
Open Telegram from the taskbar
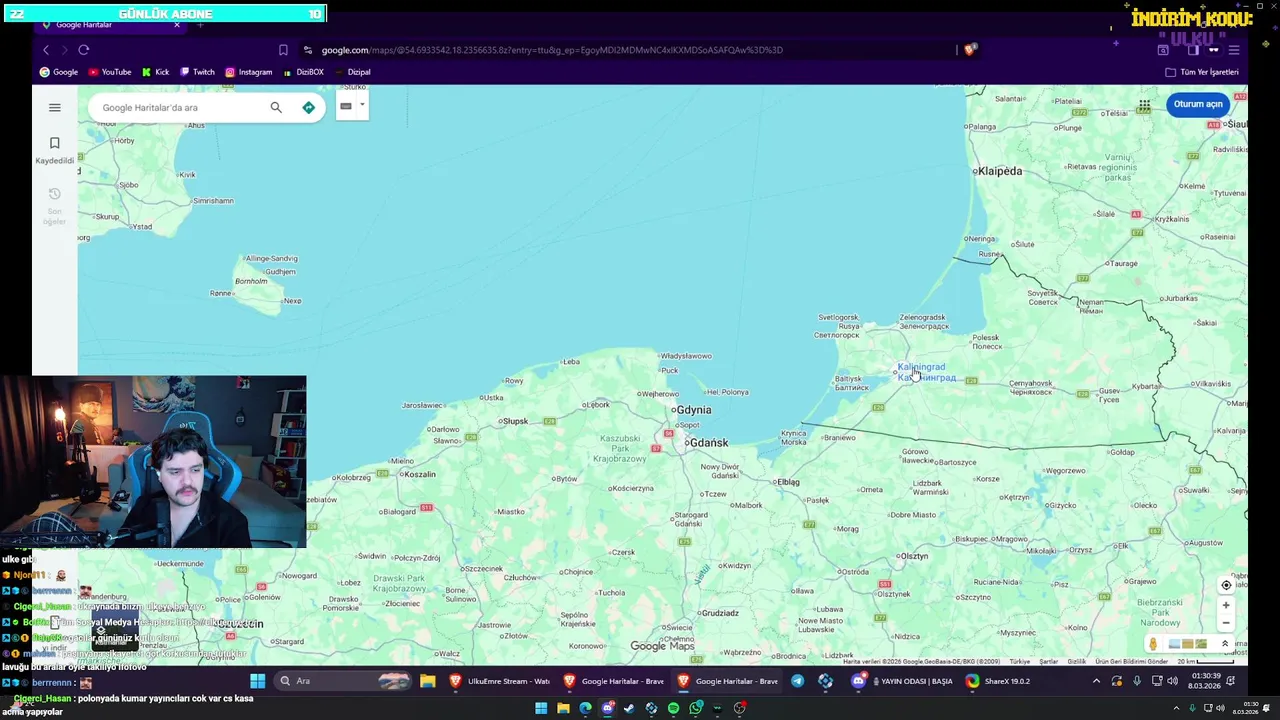coord(797,681)
